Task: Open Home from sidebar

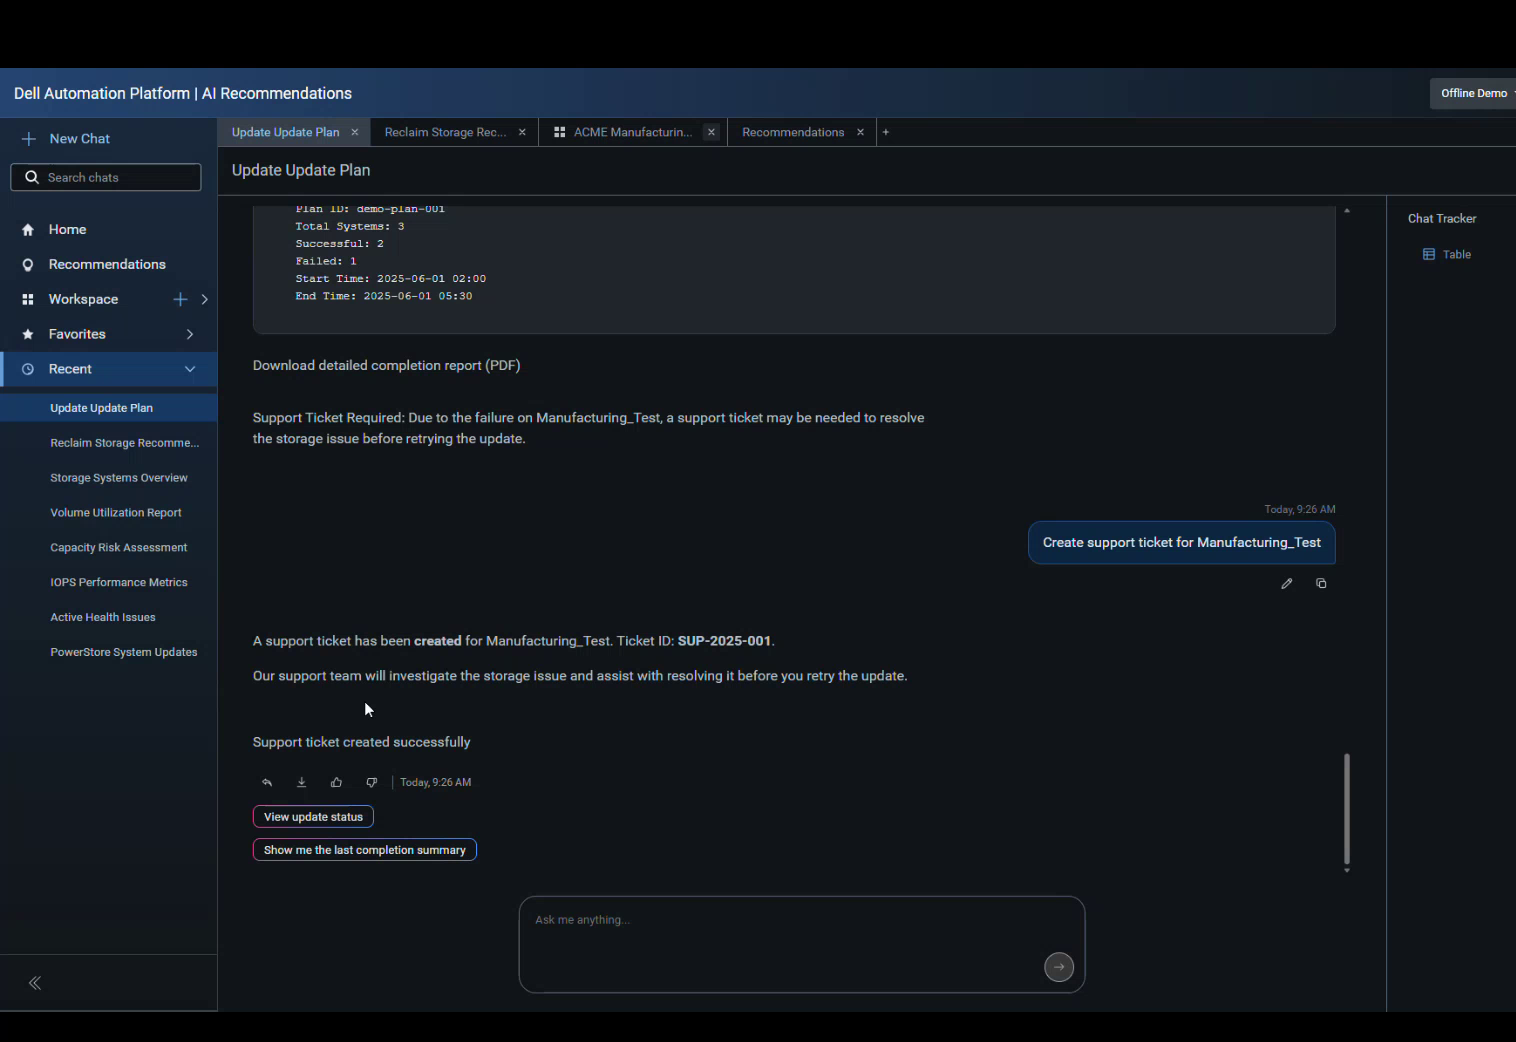Action: pyautogui.click(x=67, y=229)
